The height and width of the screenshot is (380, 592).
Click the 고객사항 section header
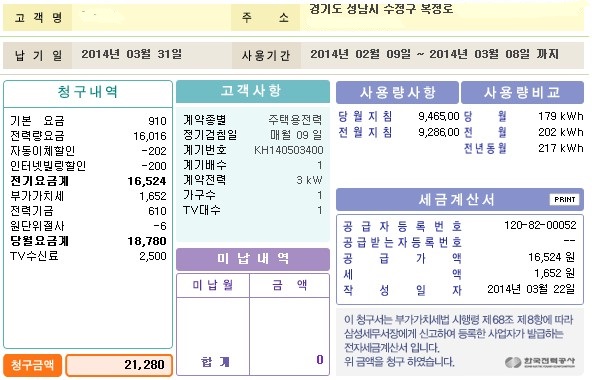[x=253, y=91]
